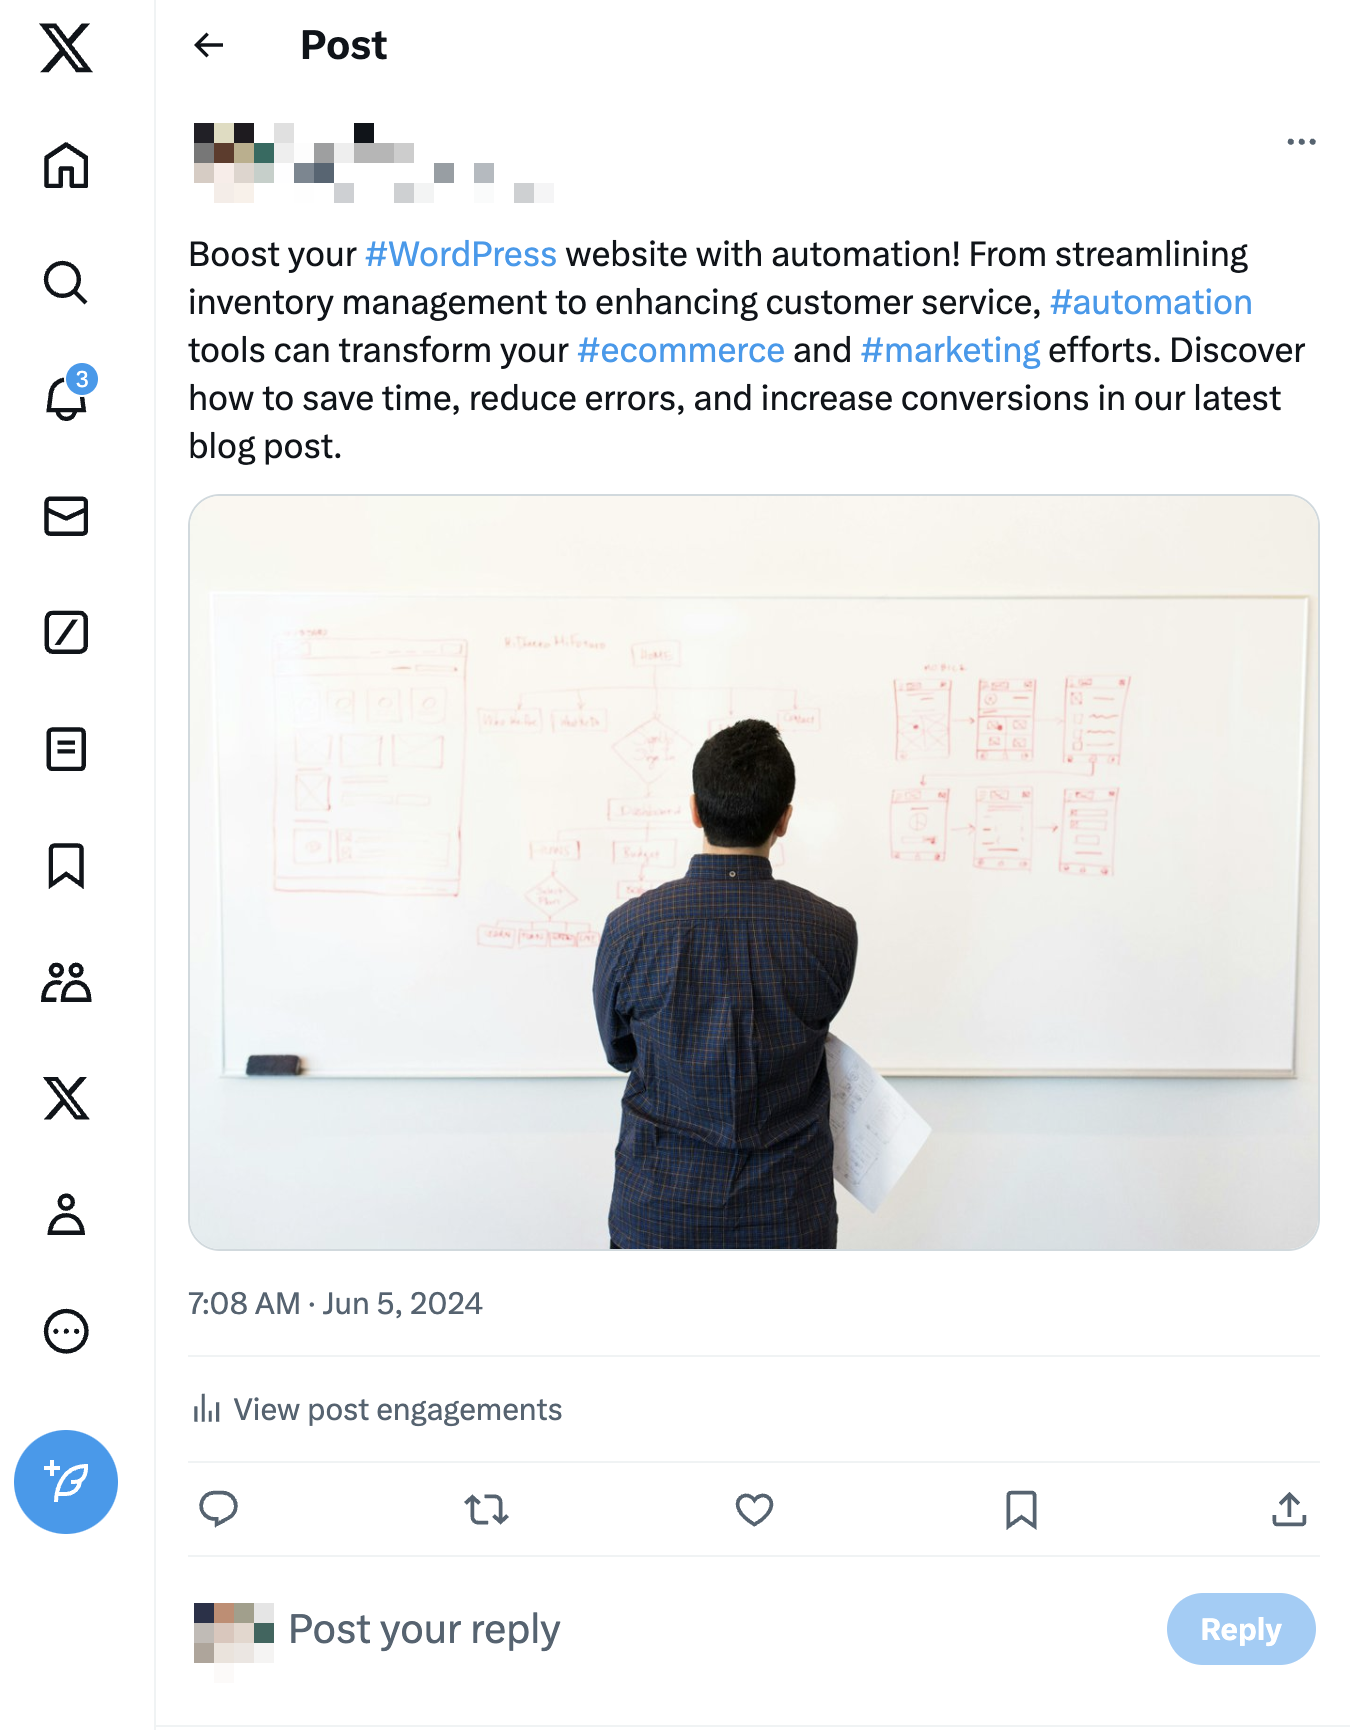1350x1730 pixels.
Task: Open Communities in the sidebar
Action: click(66, 982)
